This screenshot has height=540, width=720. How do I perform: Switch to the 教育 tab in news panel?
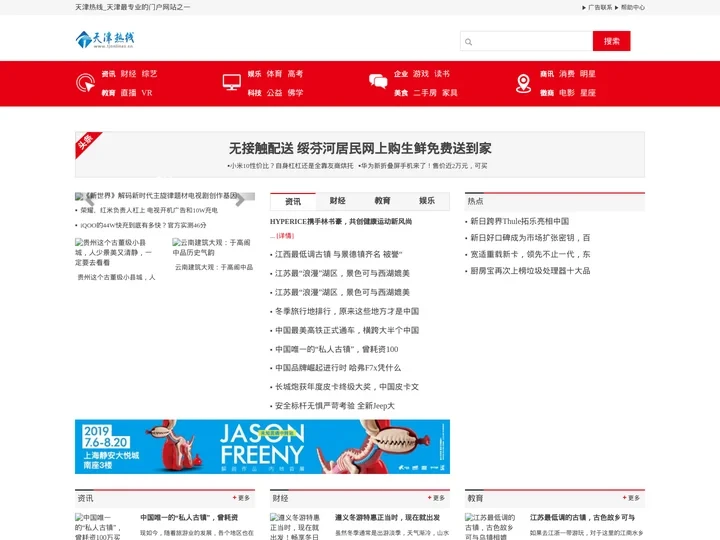(x=382, y=201)
